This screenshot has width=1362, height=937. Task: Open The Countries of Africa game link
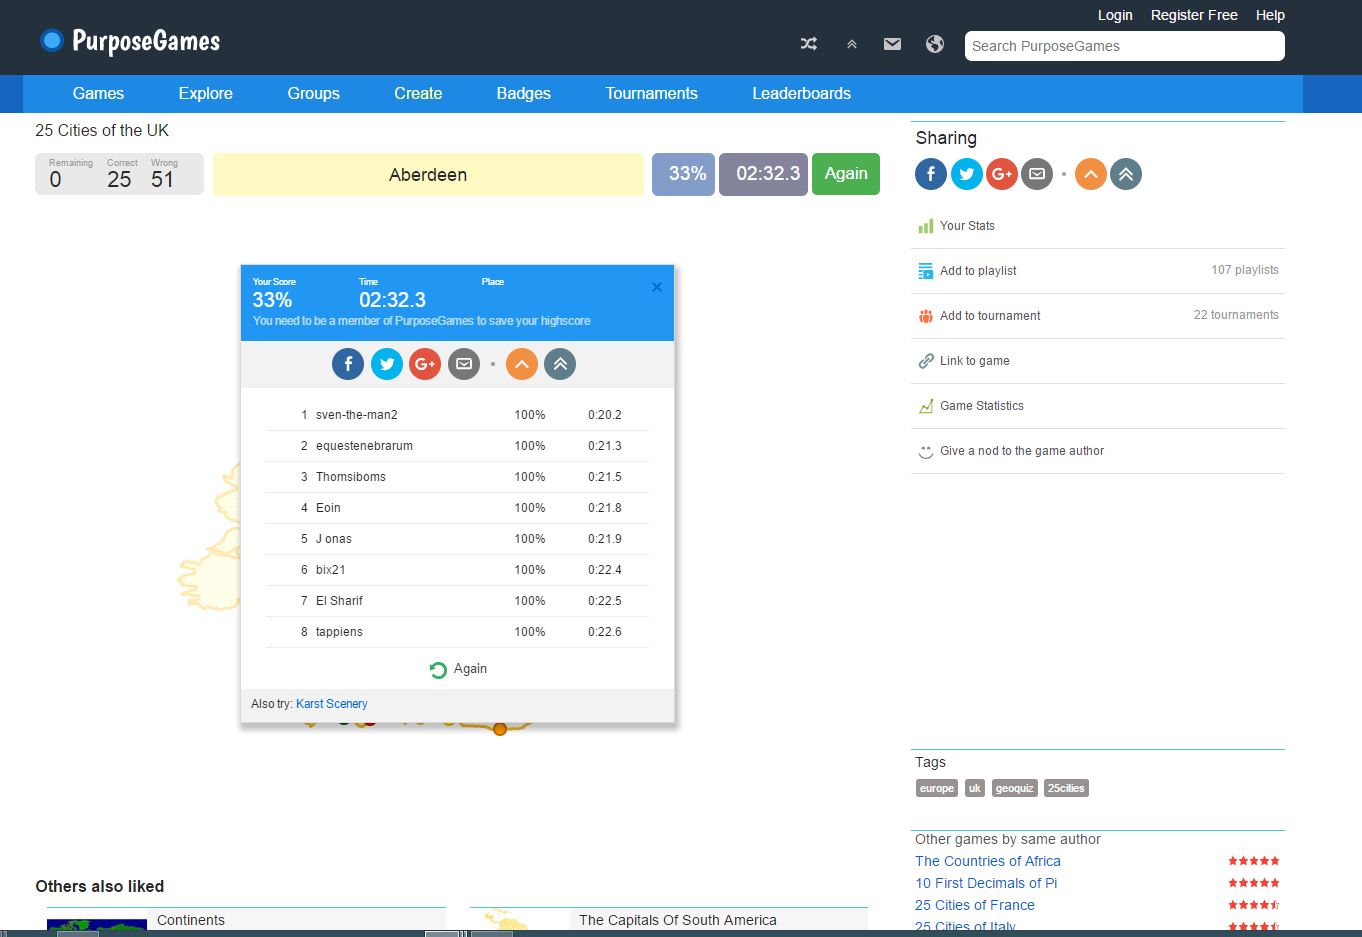987,861
